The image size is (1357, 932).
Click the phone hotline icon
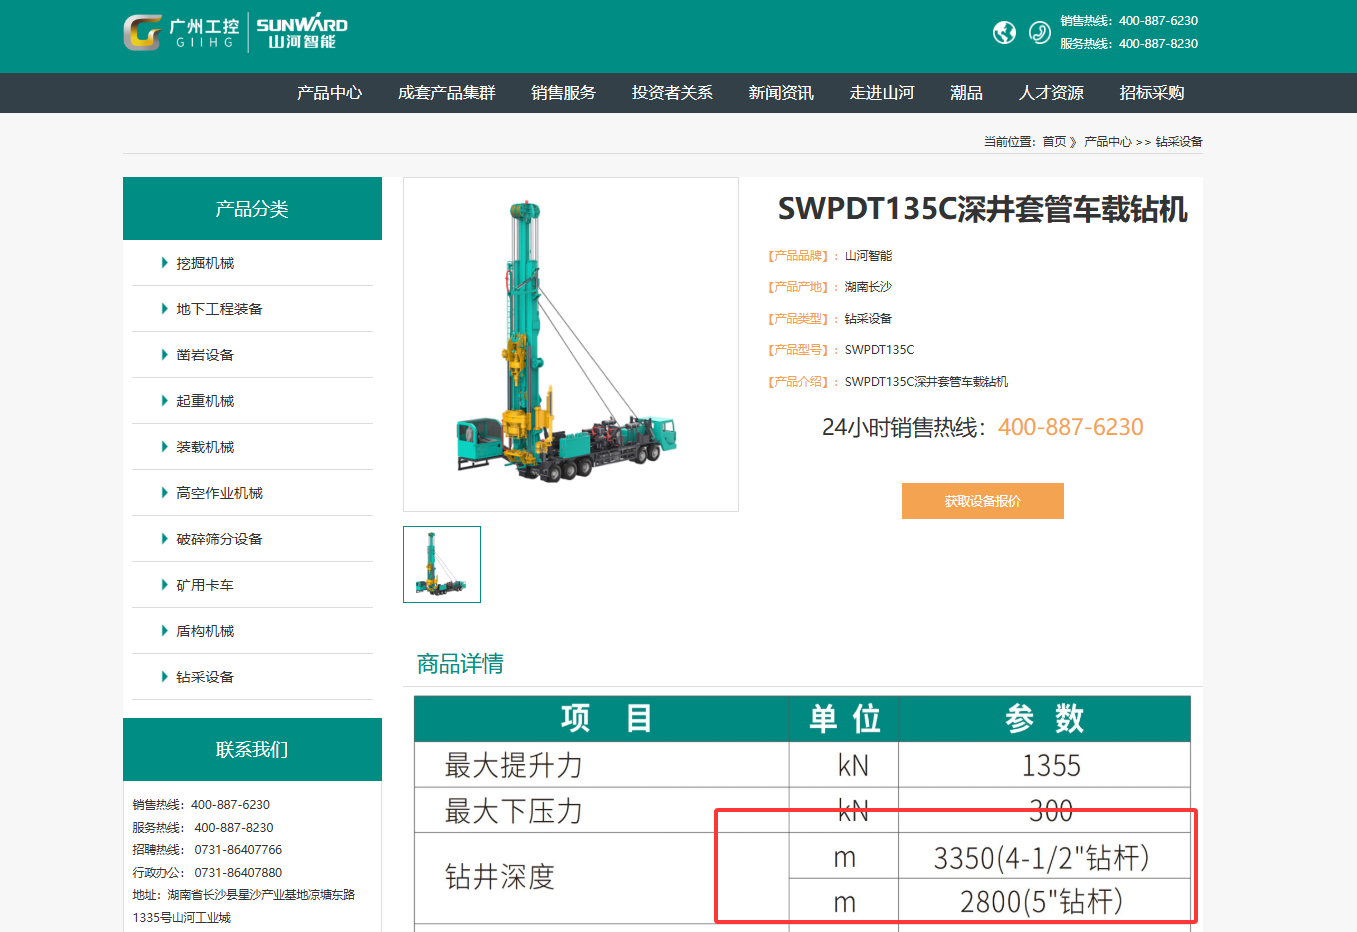1040,33
